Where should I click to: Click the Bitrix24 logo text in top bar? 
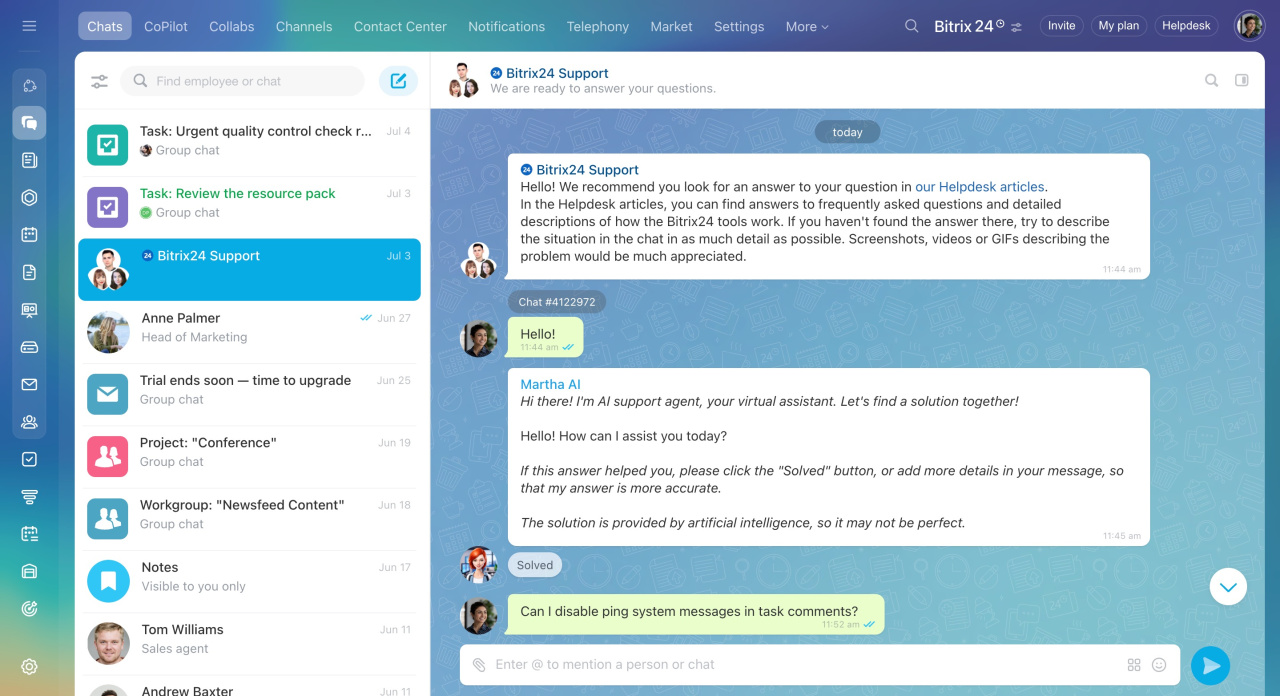tap(964, 26)
